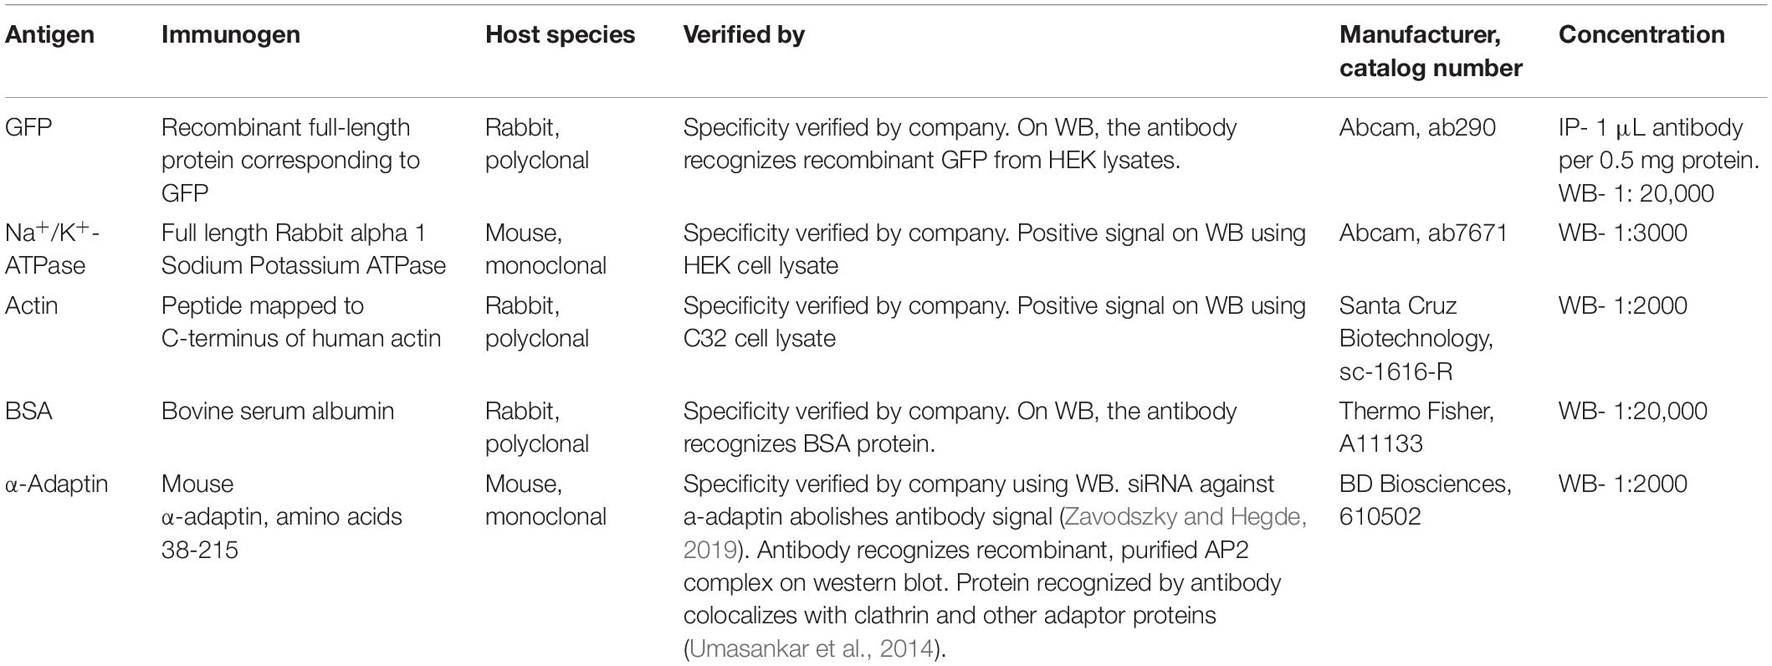Click the Host species column header

(x=560, y=35)
